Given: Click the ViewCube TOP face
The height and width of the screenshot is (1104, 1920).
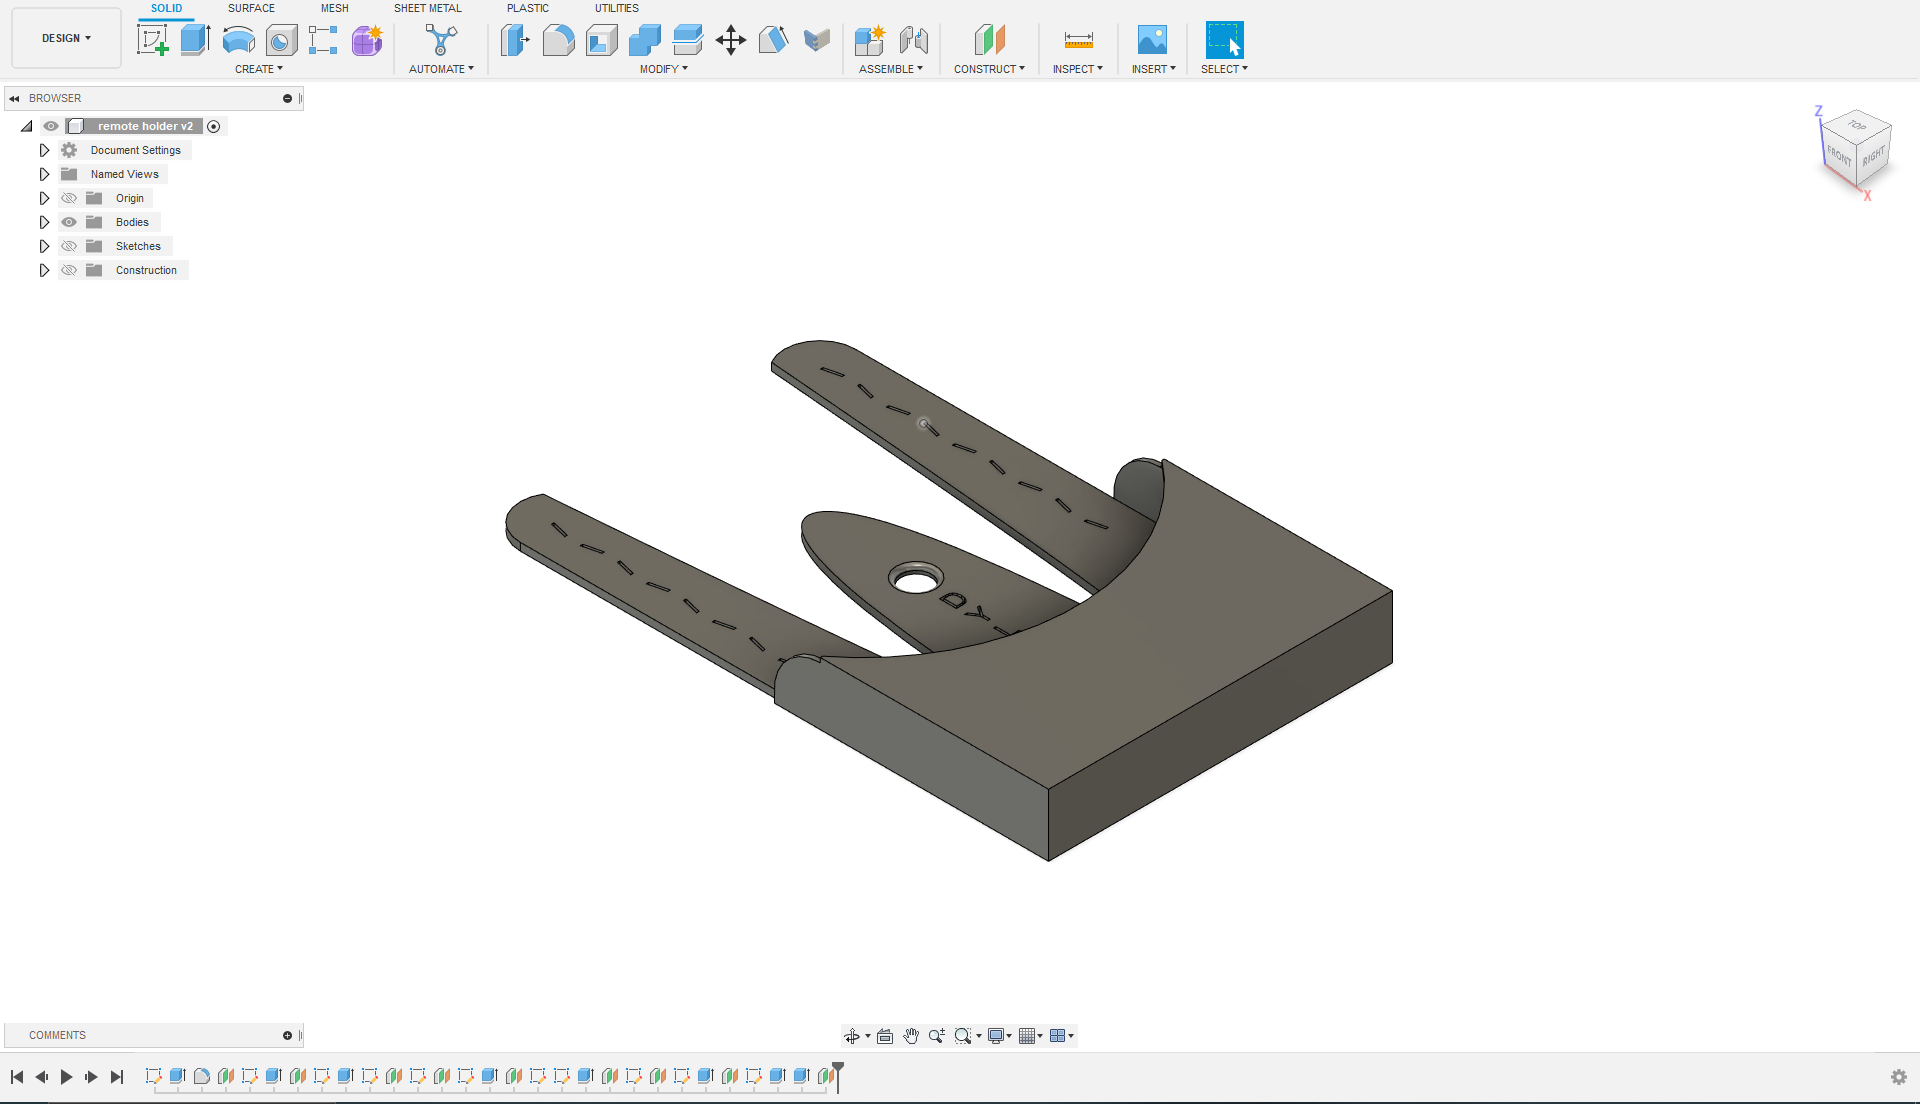Looking at the screenshot, I should [x=1858, y=125].
